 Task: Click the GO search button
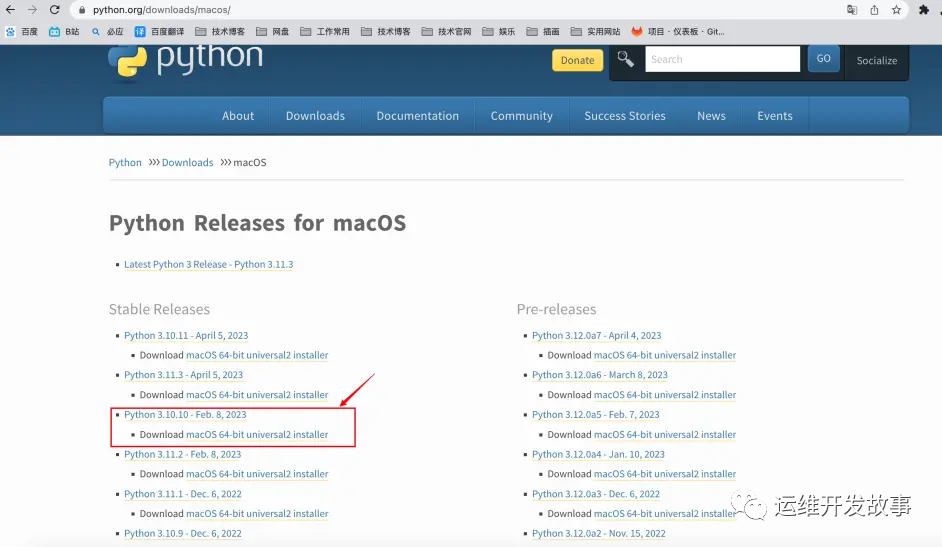point(823,58)
